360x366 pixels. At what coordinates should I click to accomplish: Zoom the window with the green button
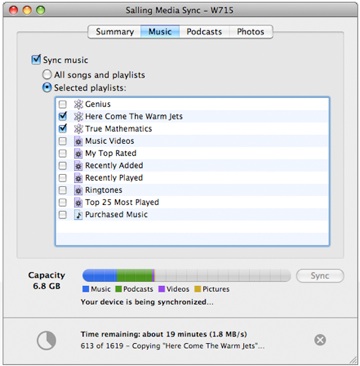click(40, 10)
